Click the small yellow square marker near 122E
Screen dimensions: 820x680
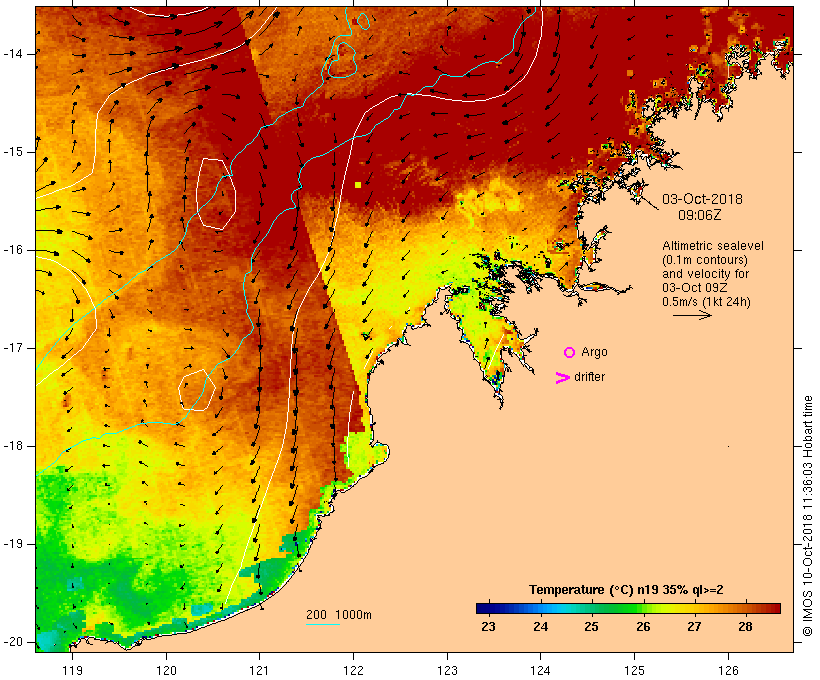[358, 185]
